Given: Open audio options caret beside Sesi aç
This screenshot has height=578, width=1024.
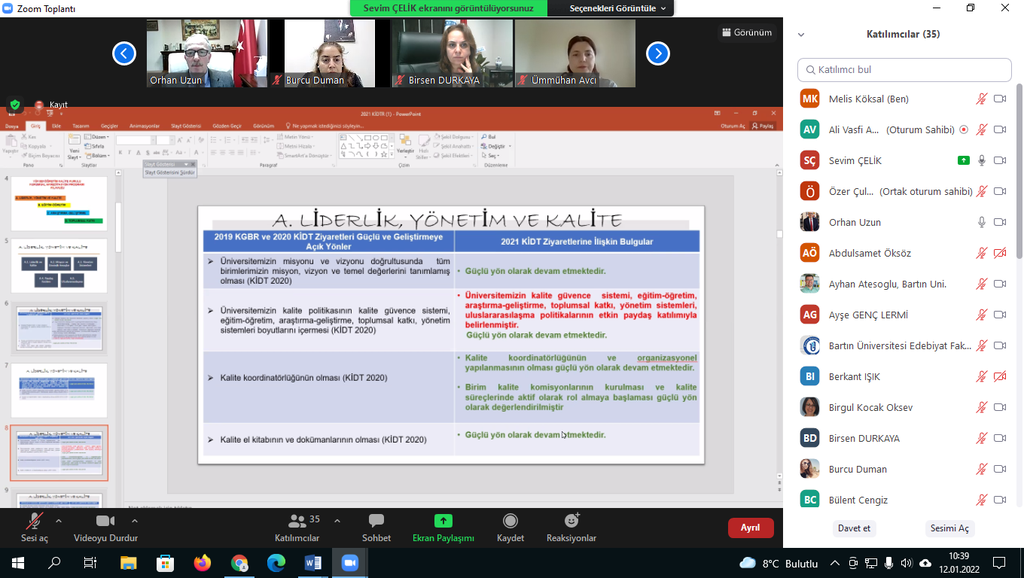Looking at the screenshot, I should [x=58, y=521].
